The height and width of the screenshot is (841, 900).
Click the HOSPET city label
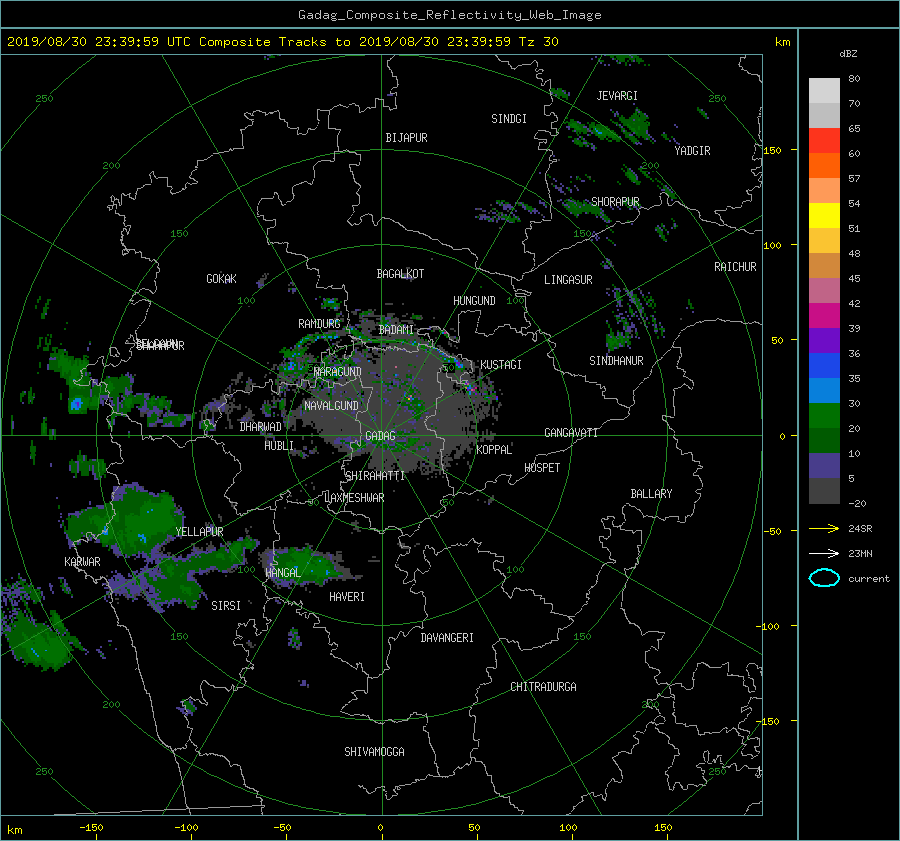click(542, 468)
